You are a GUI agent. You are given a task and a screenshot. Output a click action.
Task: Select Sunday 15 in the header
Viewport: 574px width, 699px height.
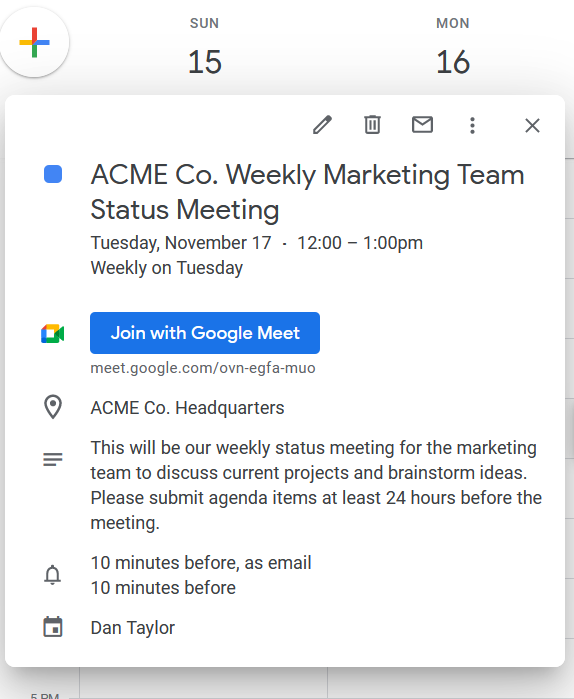[205, 47]
